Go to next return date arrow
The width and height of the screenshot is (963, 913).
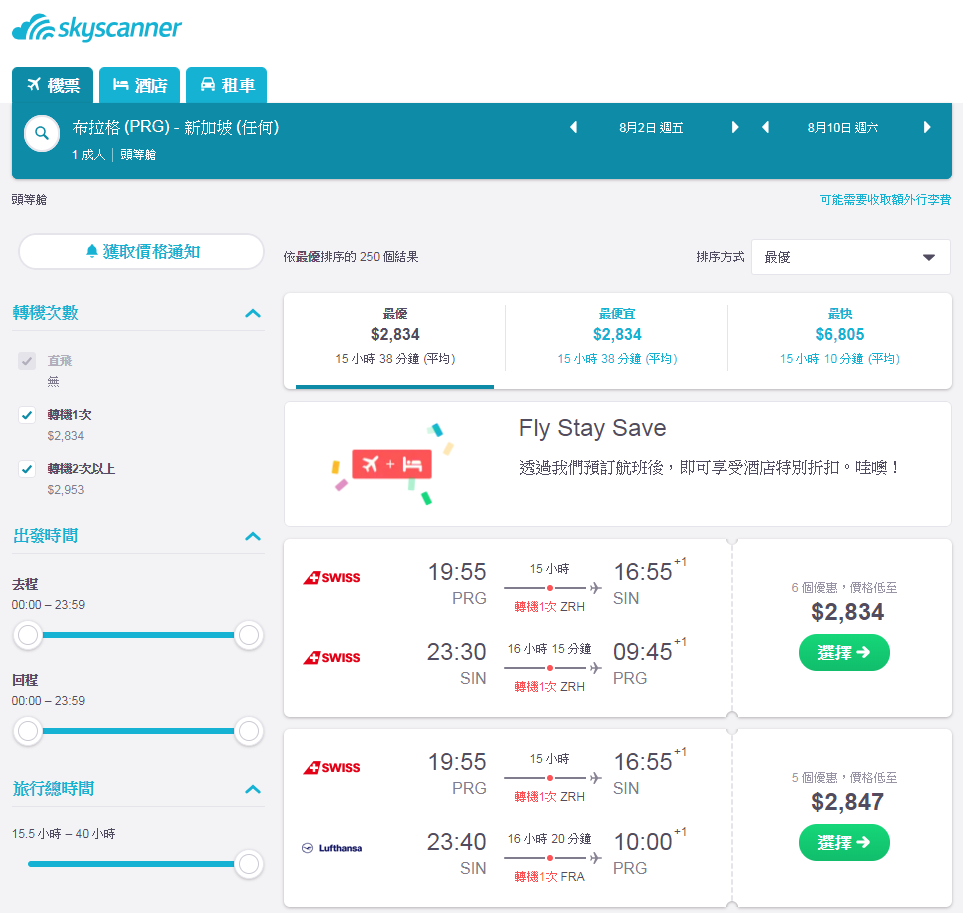927,127
